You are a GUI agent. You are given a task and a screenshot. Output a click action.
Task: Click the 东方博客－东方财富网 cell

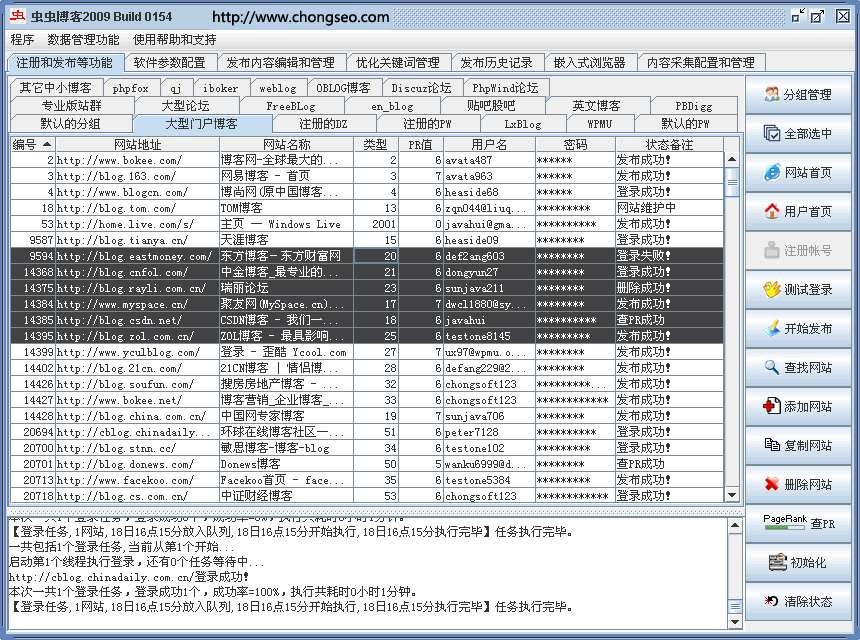pyautogui.click(x=286, y=256)
